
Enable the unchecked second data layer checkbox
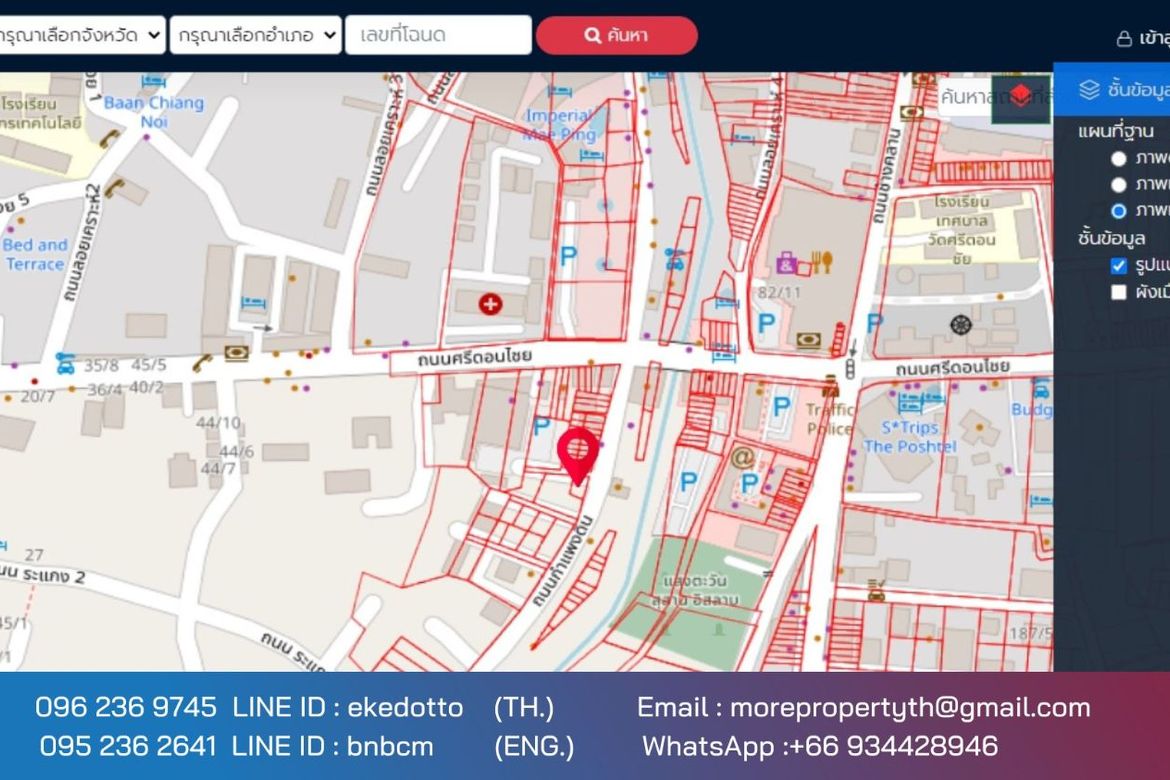click(1119, 292)
